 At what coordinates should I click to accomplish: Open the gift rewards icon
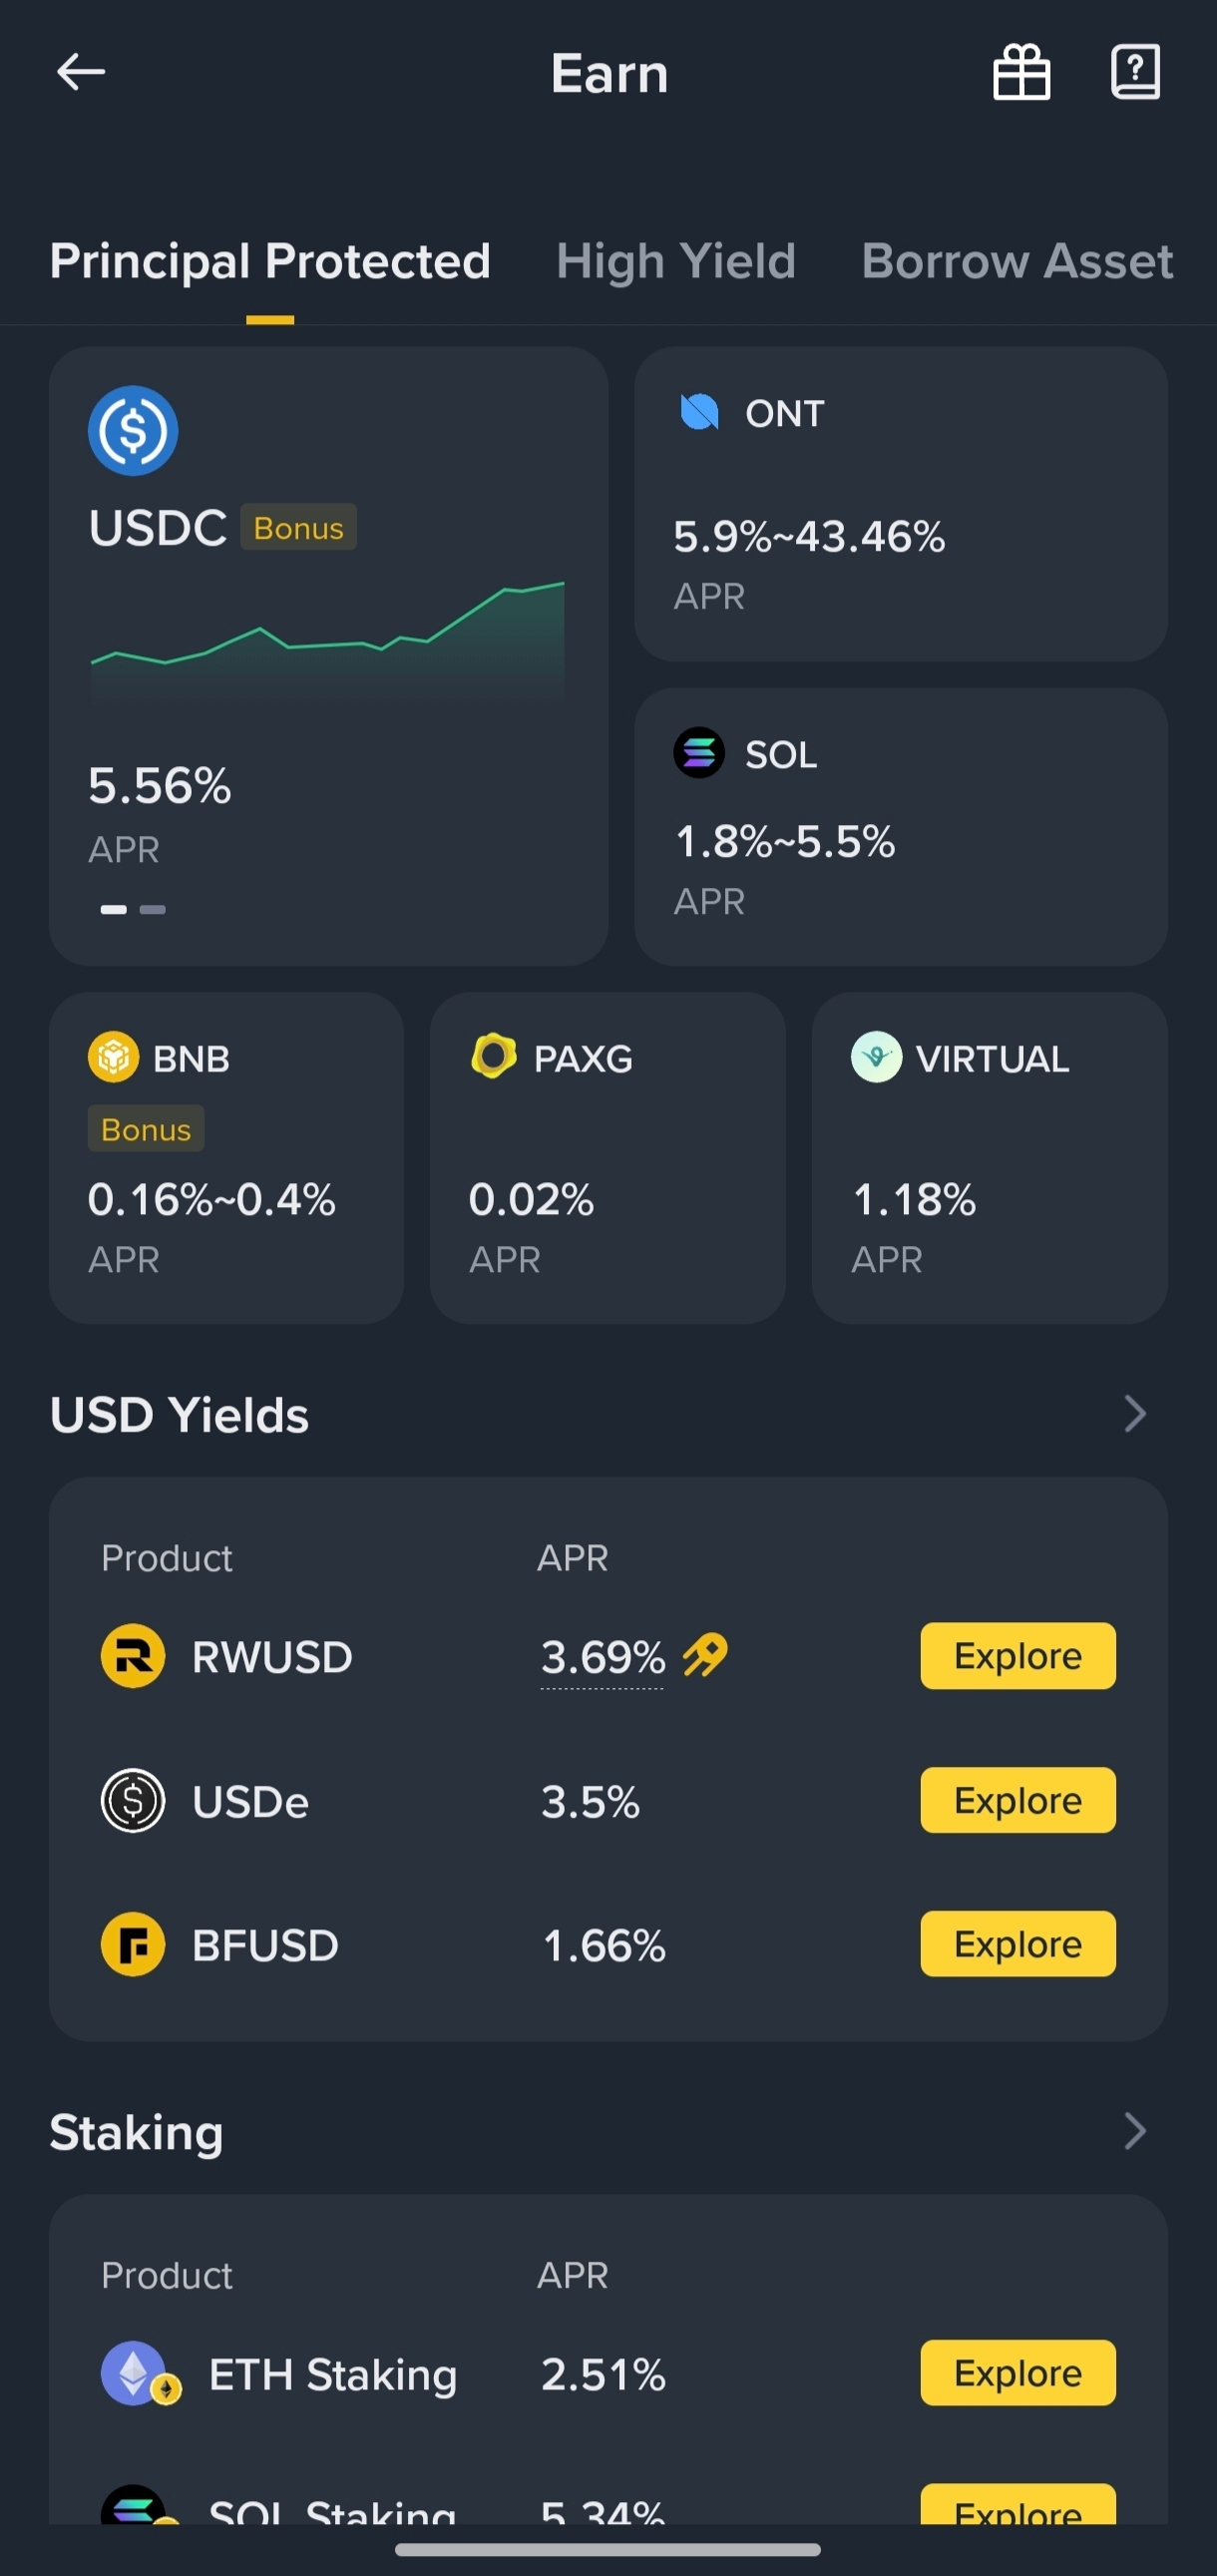point(1021,72)
